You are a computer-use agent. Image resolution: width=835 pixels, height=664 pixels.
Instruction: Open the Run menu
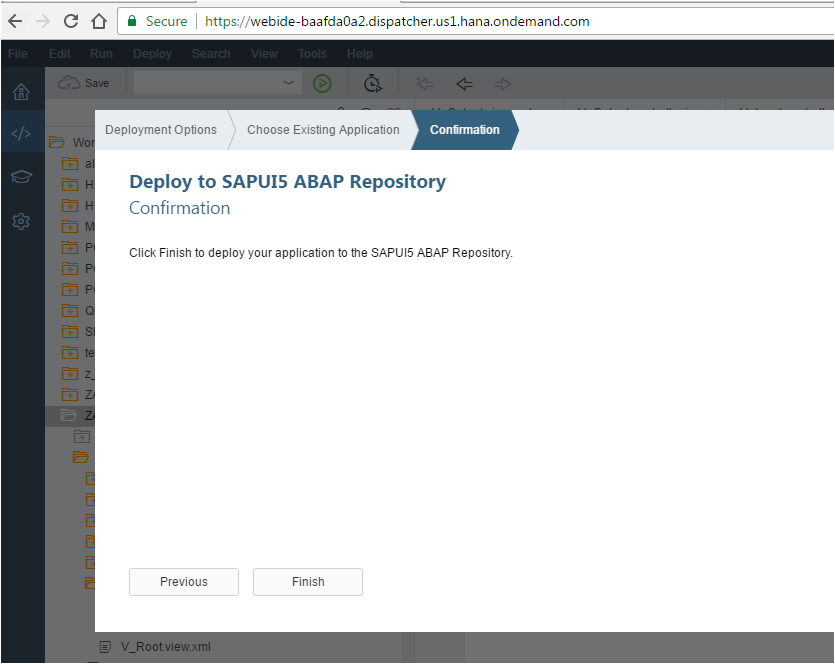click(101, 54)
